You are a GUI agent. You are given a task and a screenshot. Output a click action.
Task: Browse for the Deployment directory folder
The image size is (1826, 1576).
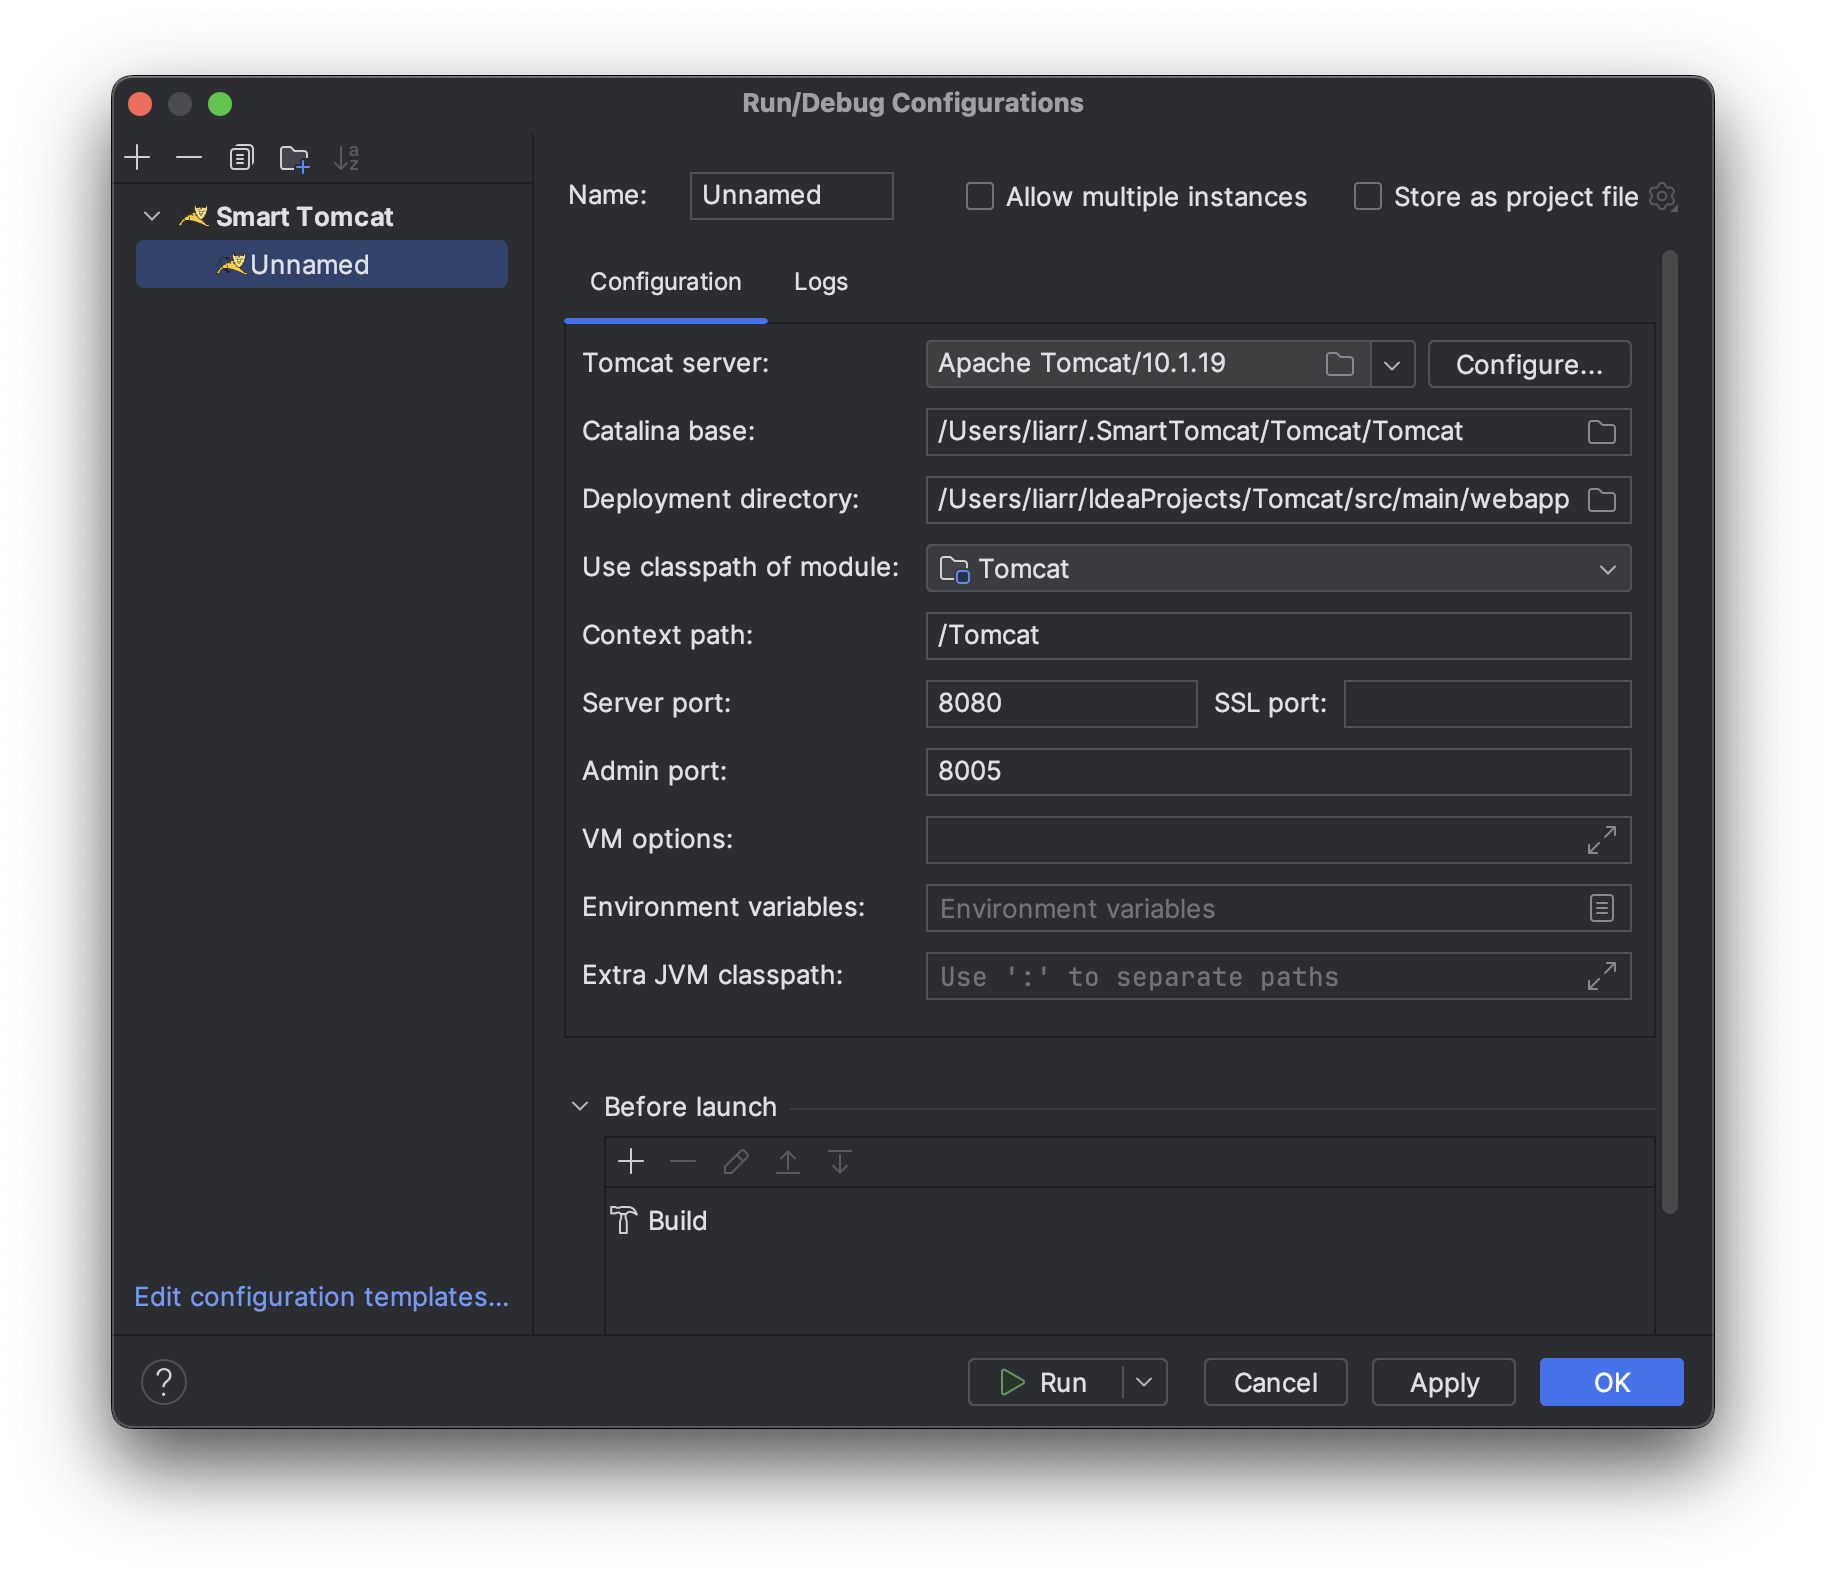(x=1601, y=500)
